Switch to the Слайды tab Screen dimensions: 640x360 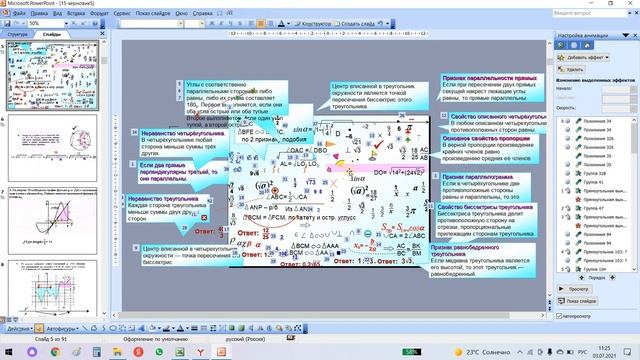pyautogui.click(x=52, y=34)
